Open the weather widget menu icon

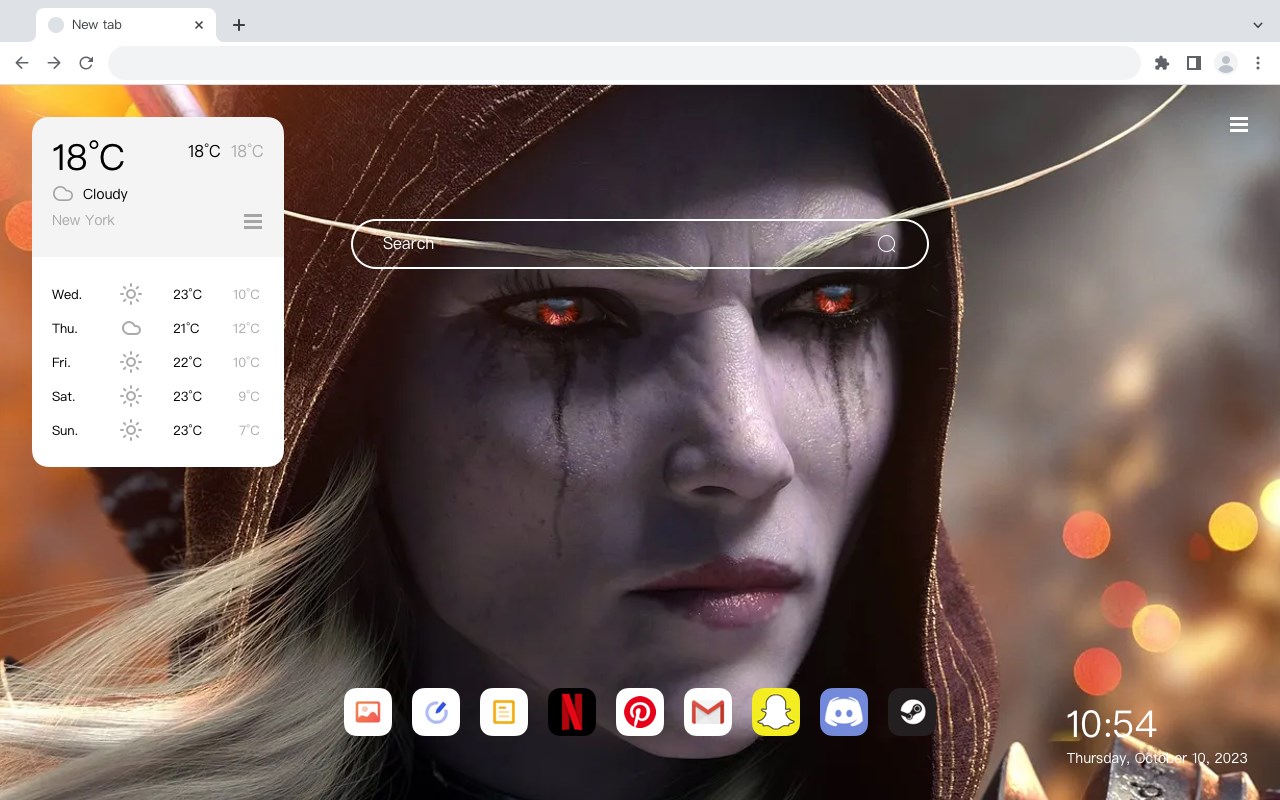pyautogui.click(x=253, y=221)
